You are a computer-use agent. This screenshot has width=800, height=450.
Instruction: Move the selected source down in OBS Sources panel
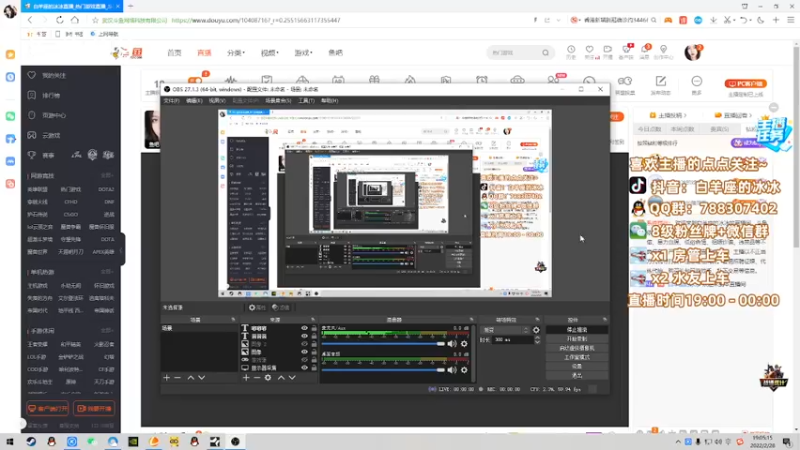coord(292,378)
